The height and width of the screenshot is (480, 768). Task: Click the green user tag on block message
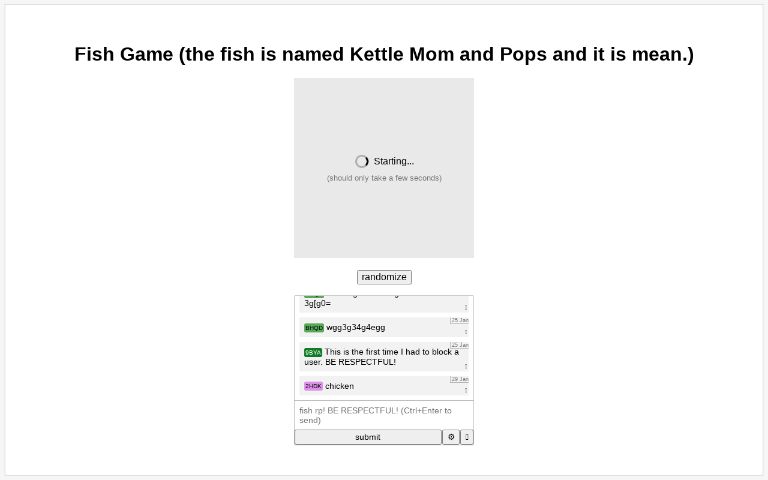coord(313,352)
